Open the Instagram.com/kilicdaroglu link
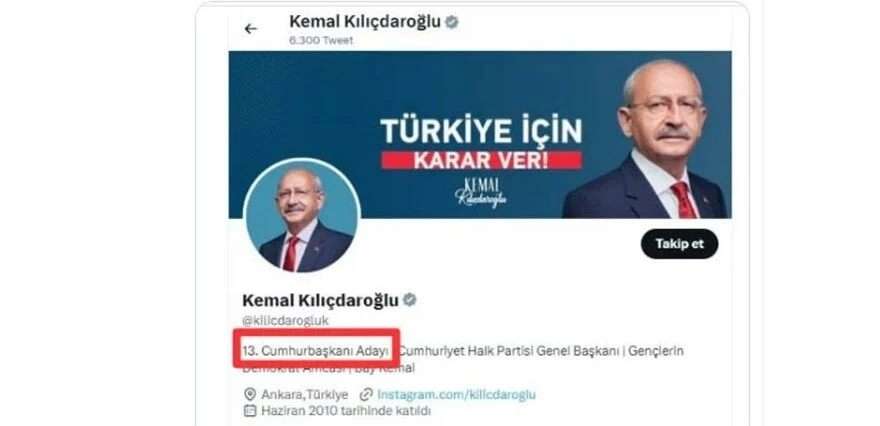 click(x=456, y=395)
